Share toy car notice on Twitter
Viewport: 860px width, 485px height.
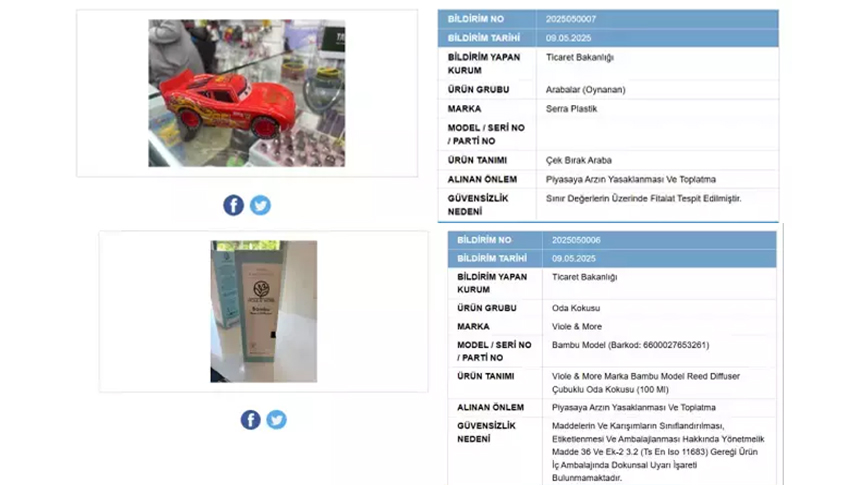pyautogui.click(x=260, y=205)
